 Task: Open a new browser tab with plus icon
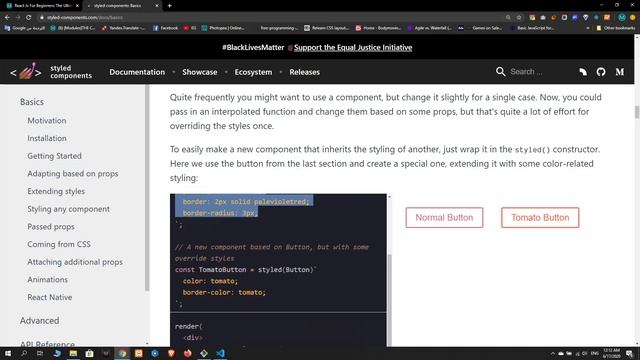pos(169,6)
